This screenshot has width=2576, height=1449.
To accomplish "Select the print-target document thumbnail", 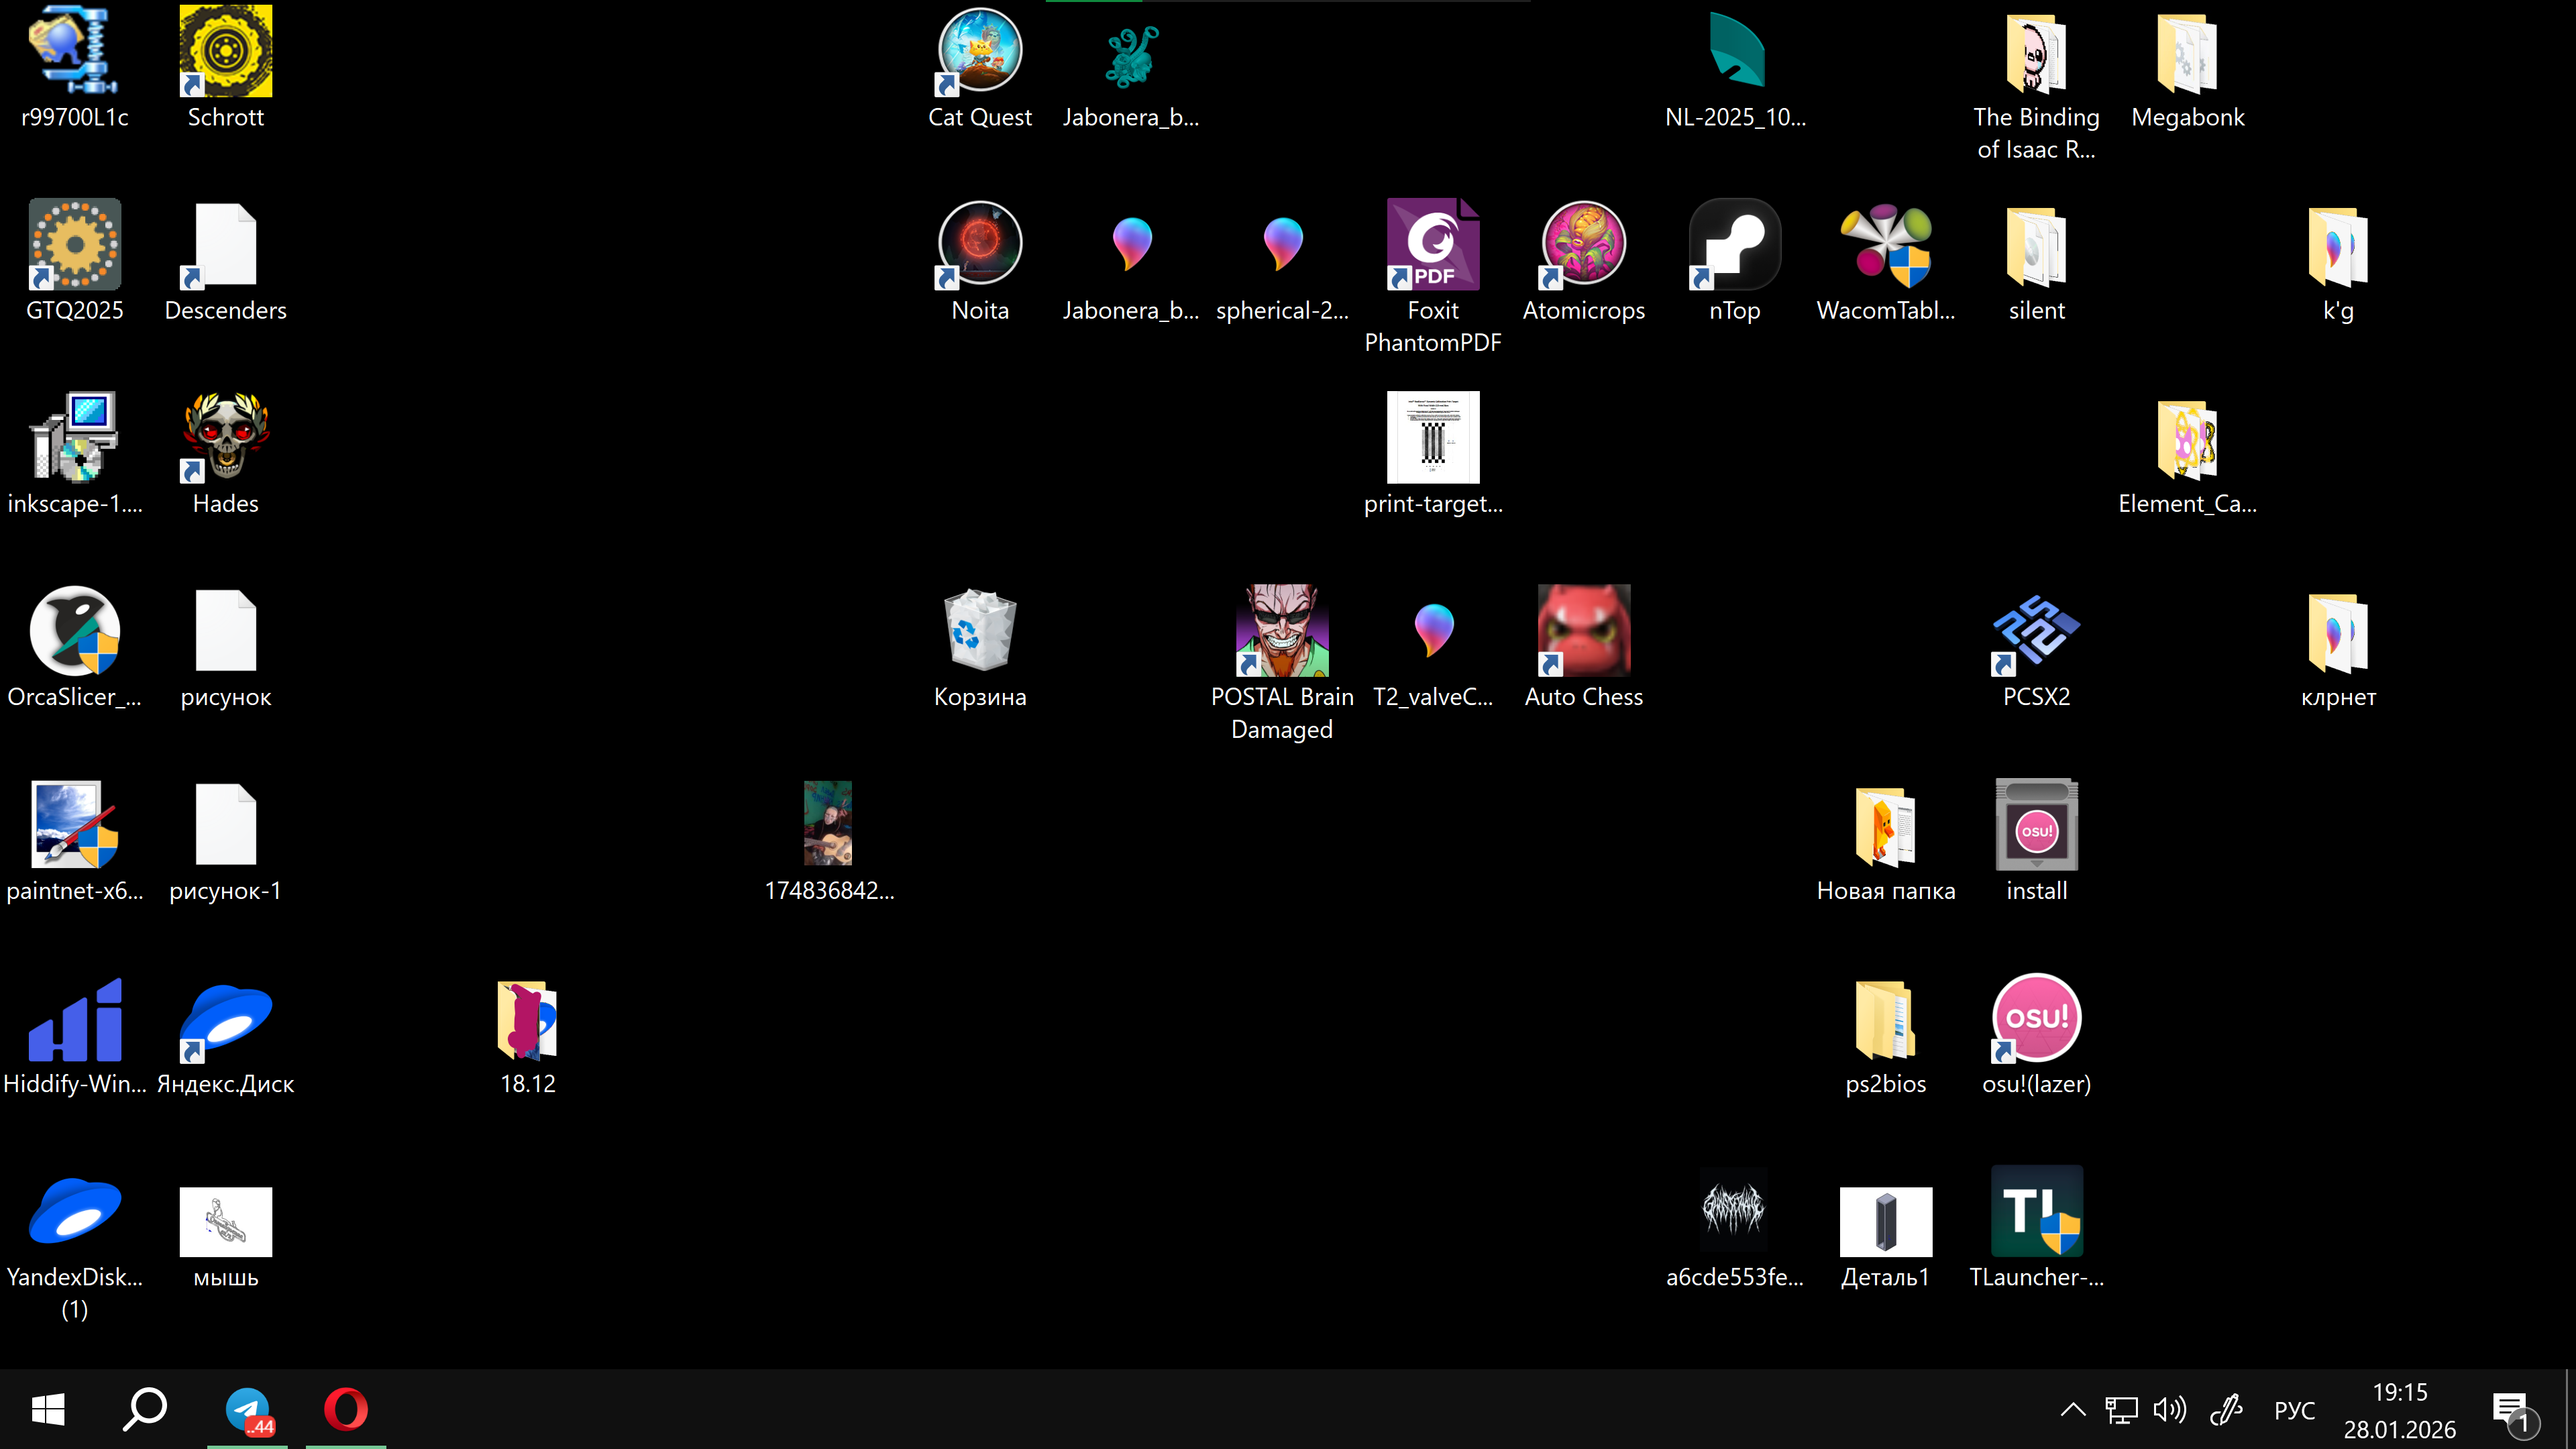I will pos(1432,438).
